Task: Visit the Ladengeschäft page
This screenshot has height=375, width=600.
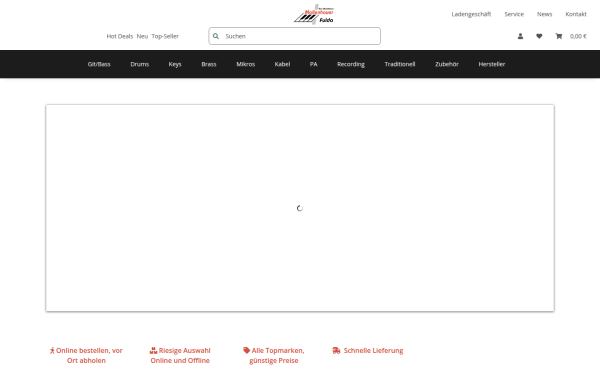Action: [471, 14]
